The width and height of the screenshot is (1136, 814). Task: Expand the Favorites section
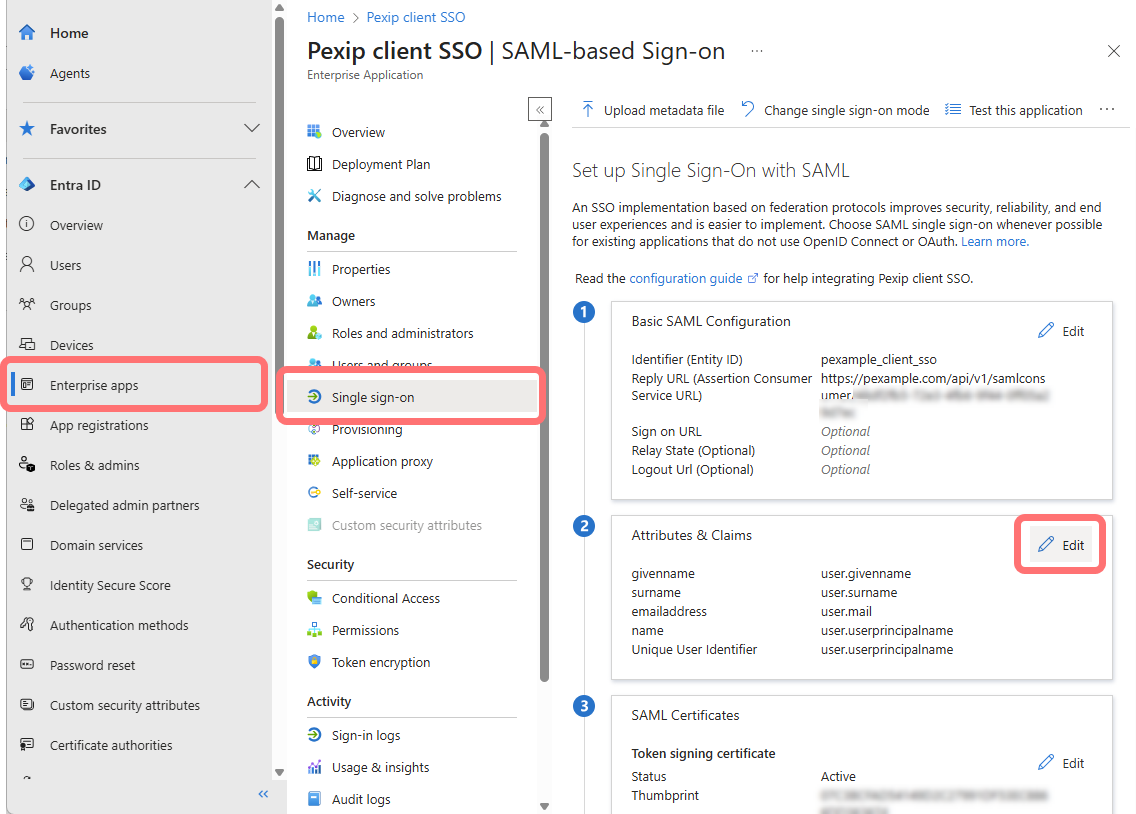(x=252, y=129)
